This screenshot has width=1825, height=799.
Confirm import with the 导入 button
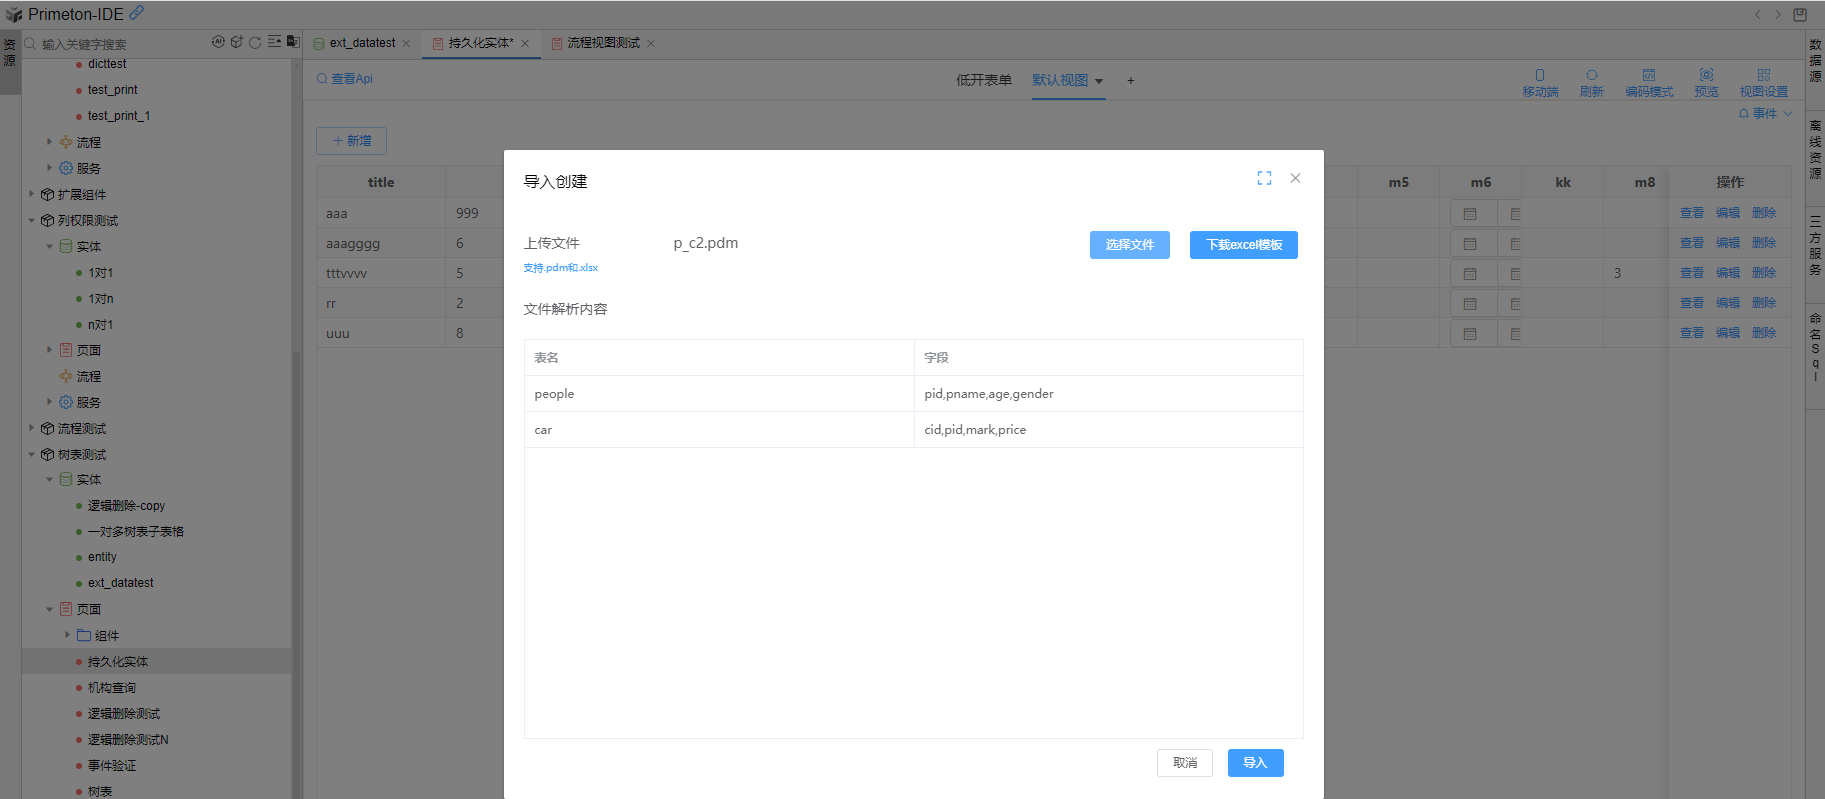(x=1255, y=763)
